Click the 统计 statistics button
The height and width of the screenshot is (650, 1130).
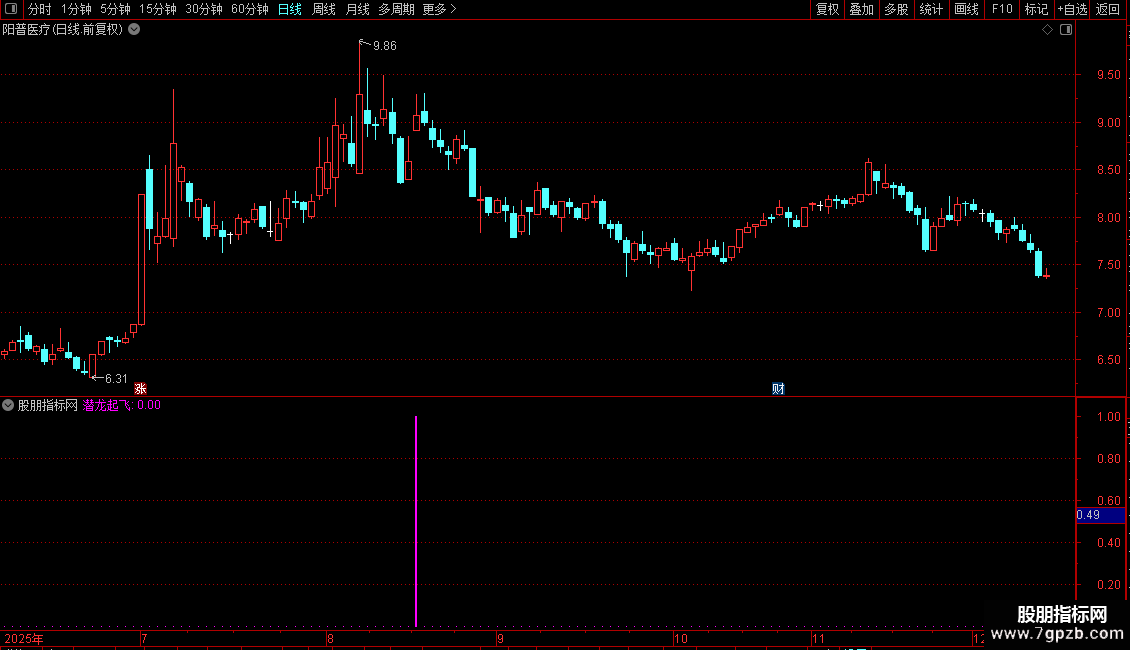point(931,9)
